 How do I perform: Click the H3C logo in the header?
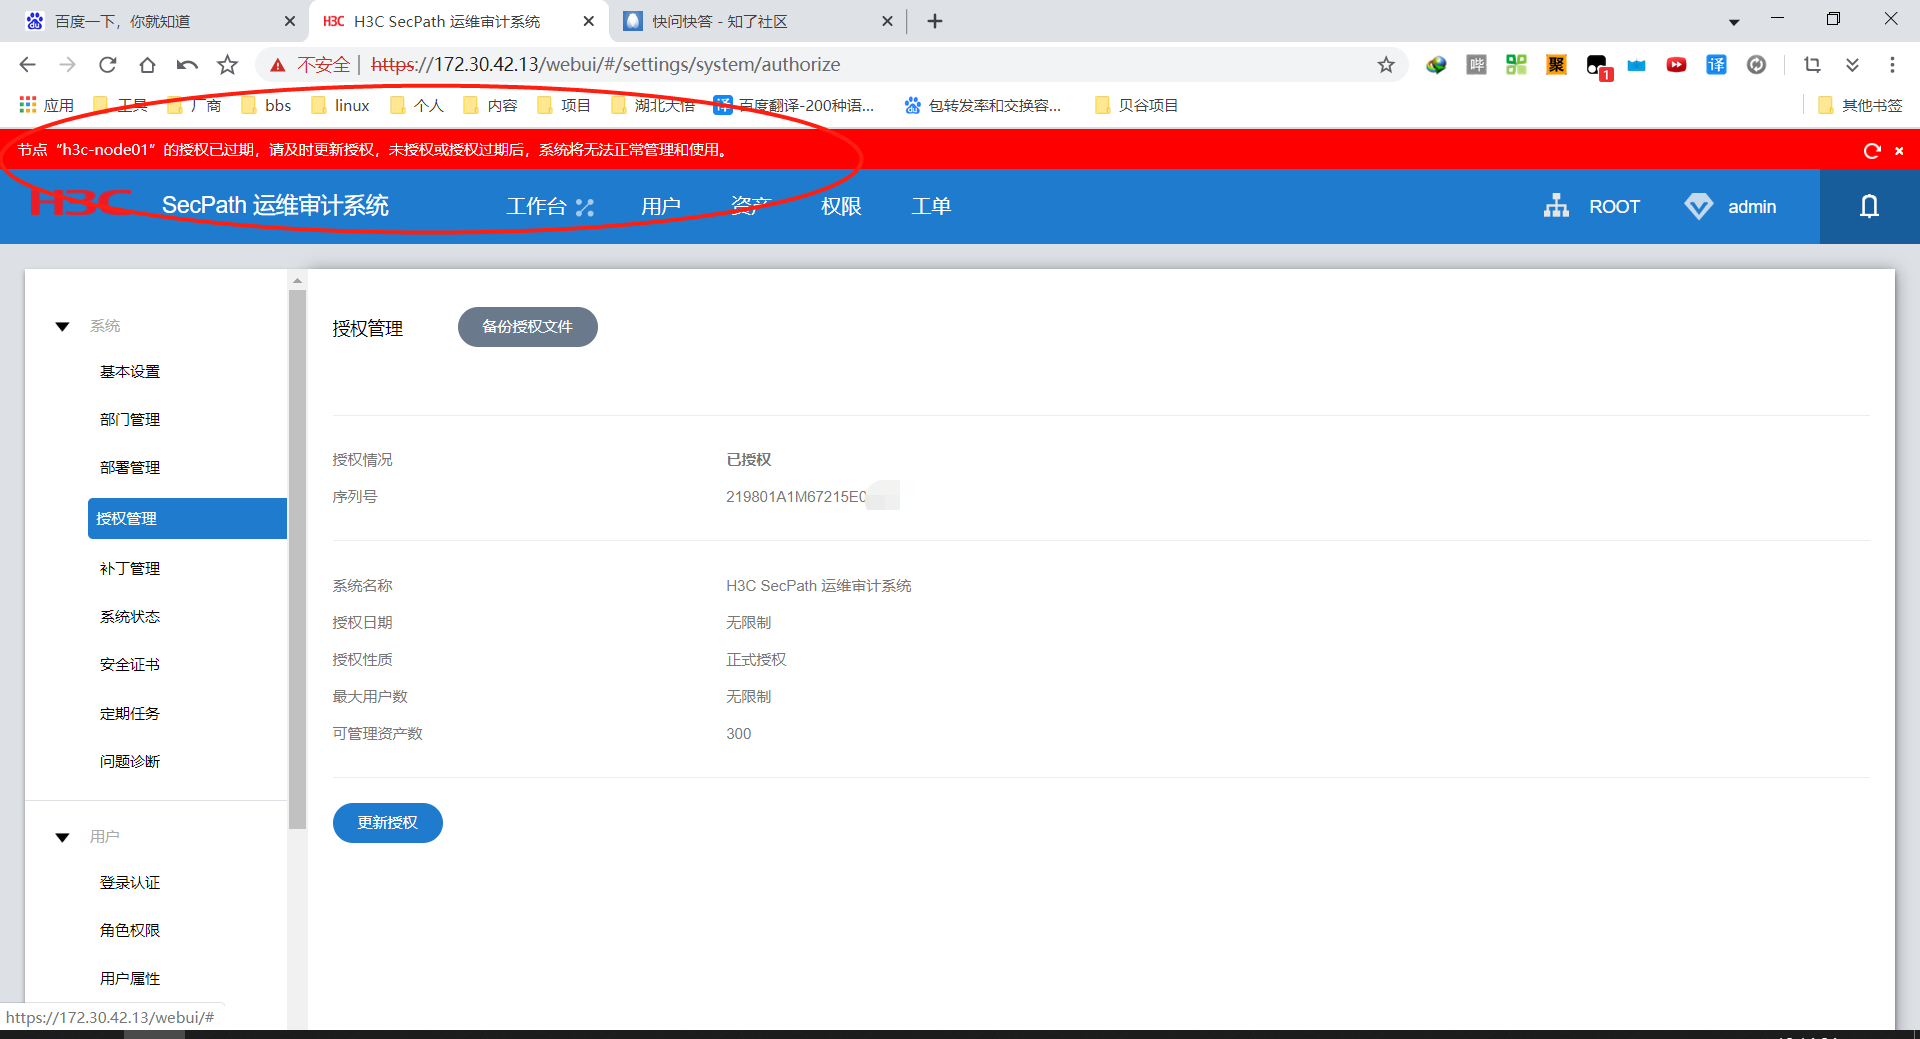80,204
